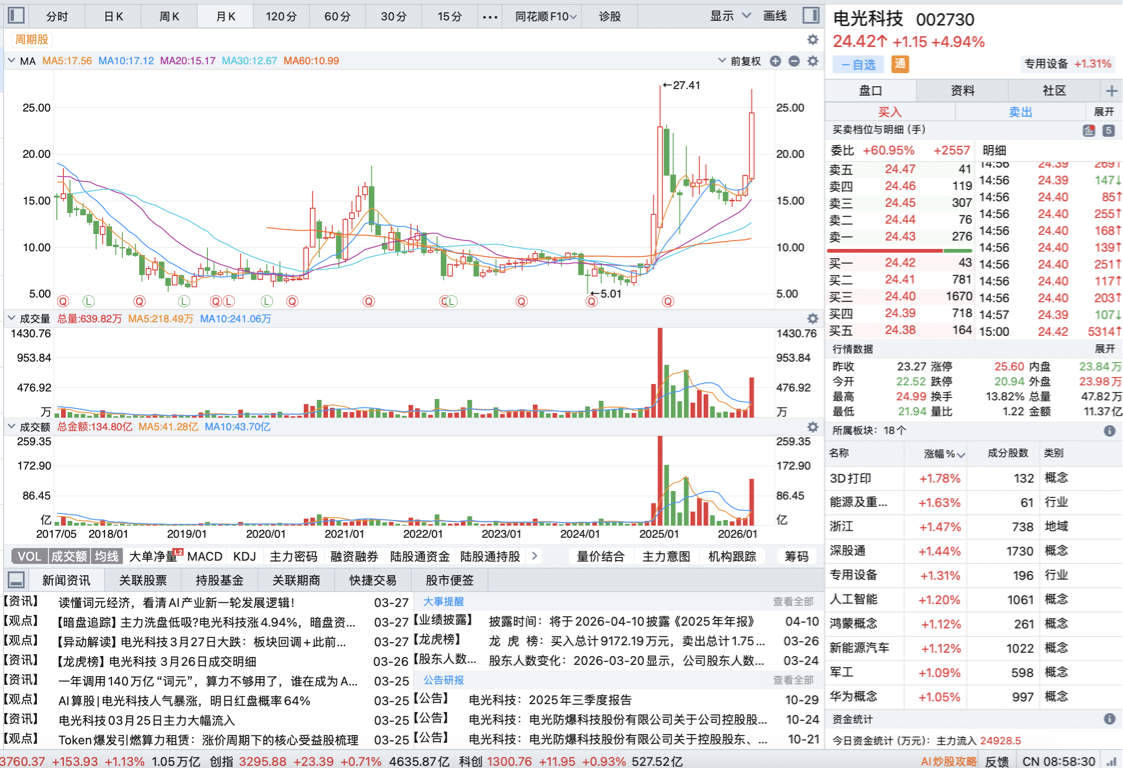Collapse the MA indicator row chevron
This screenshot has width=1123, height=768.
tap(11, 61)
